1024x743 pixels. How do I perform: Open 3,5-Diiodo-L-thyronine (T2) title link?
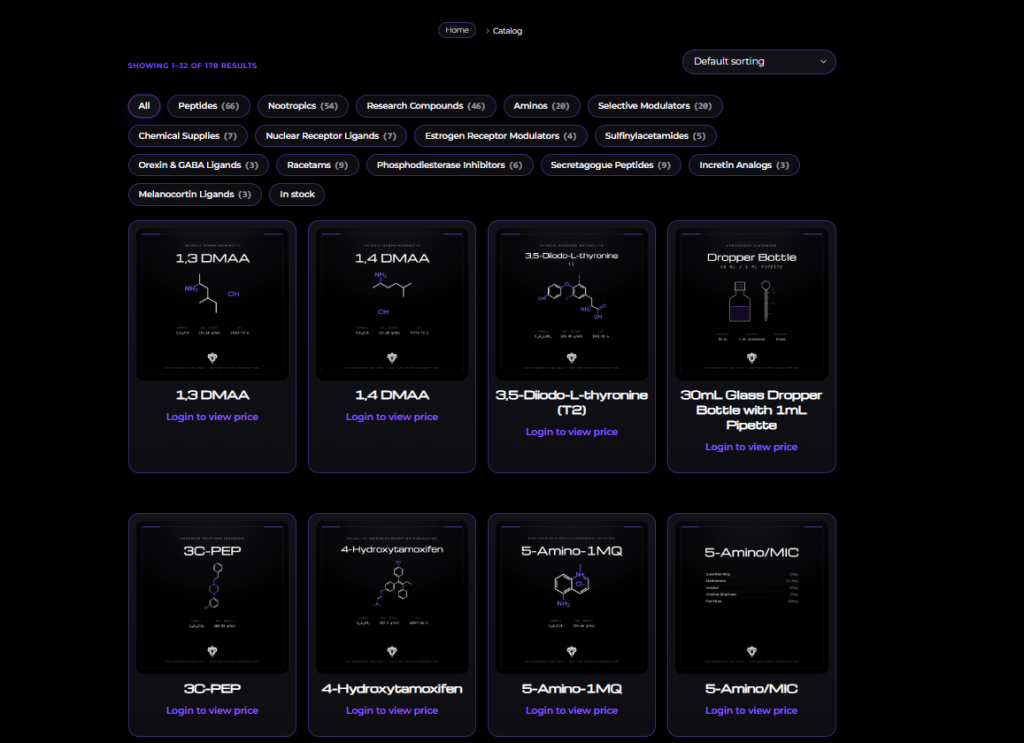[x=571, y=402]
